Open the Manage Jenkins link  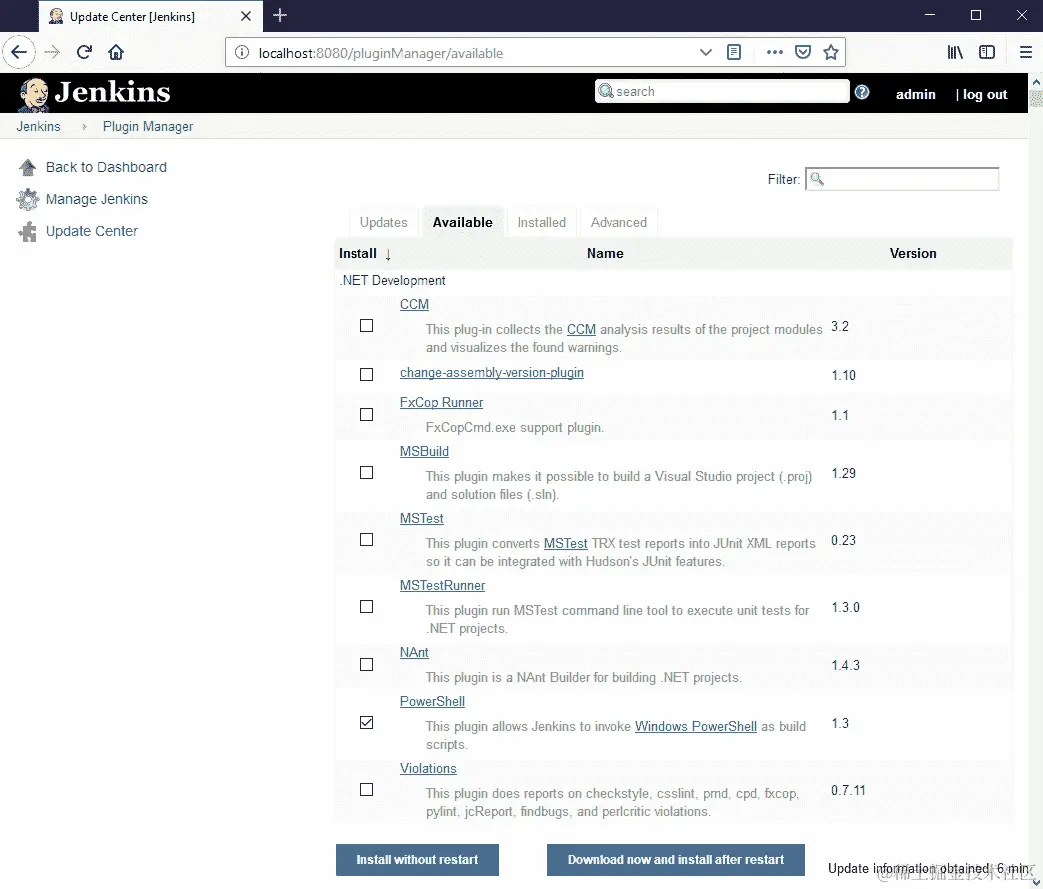click(96, 199)
